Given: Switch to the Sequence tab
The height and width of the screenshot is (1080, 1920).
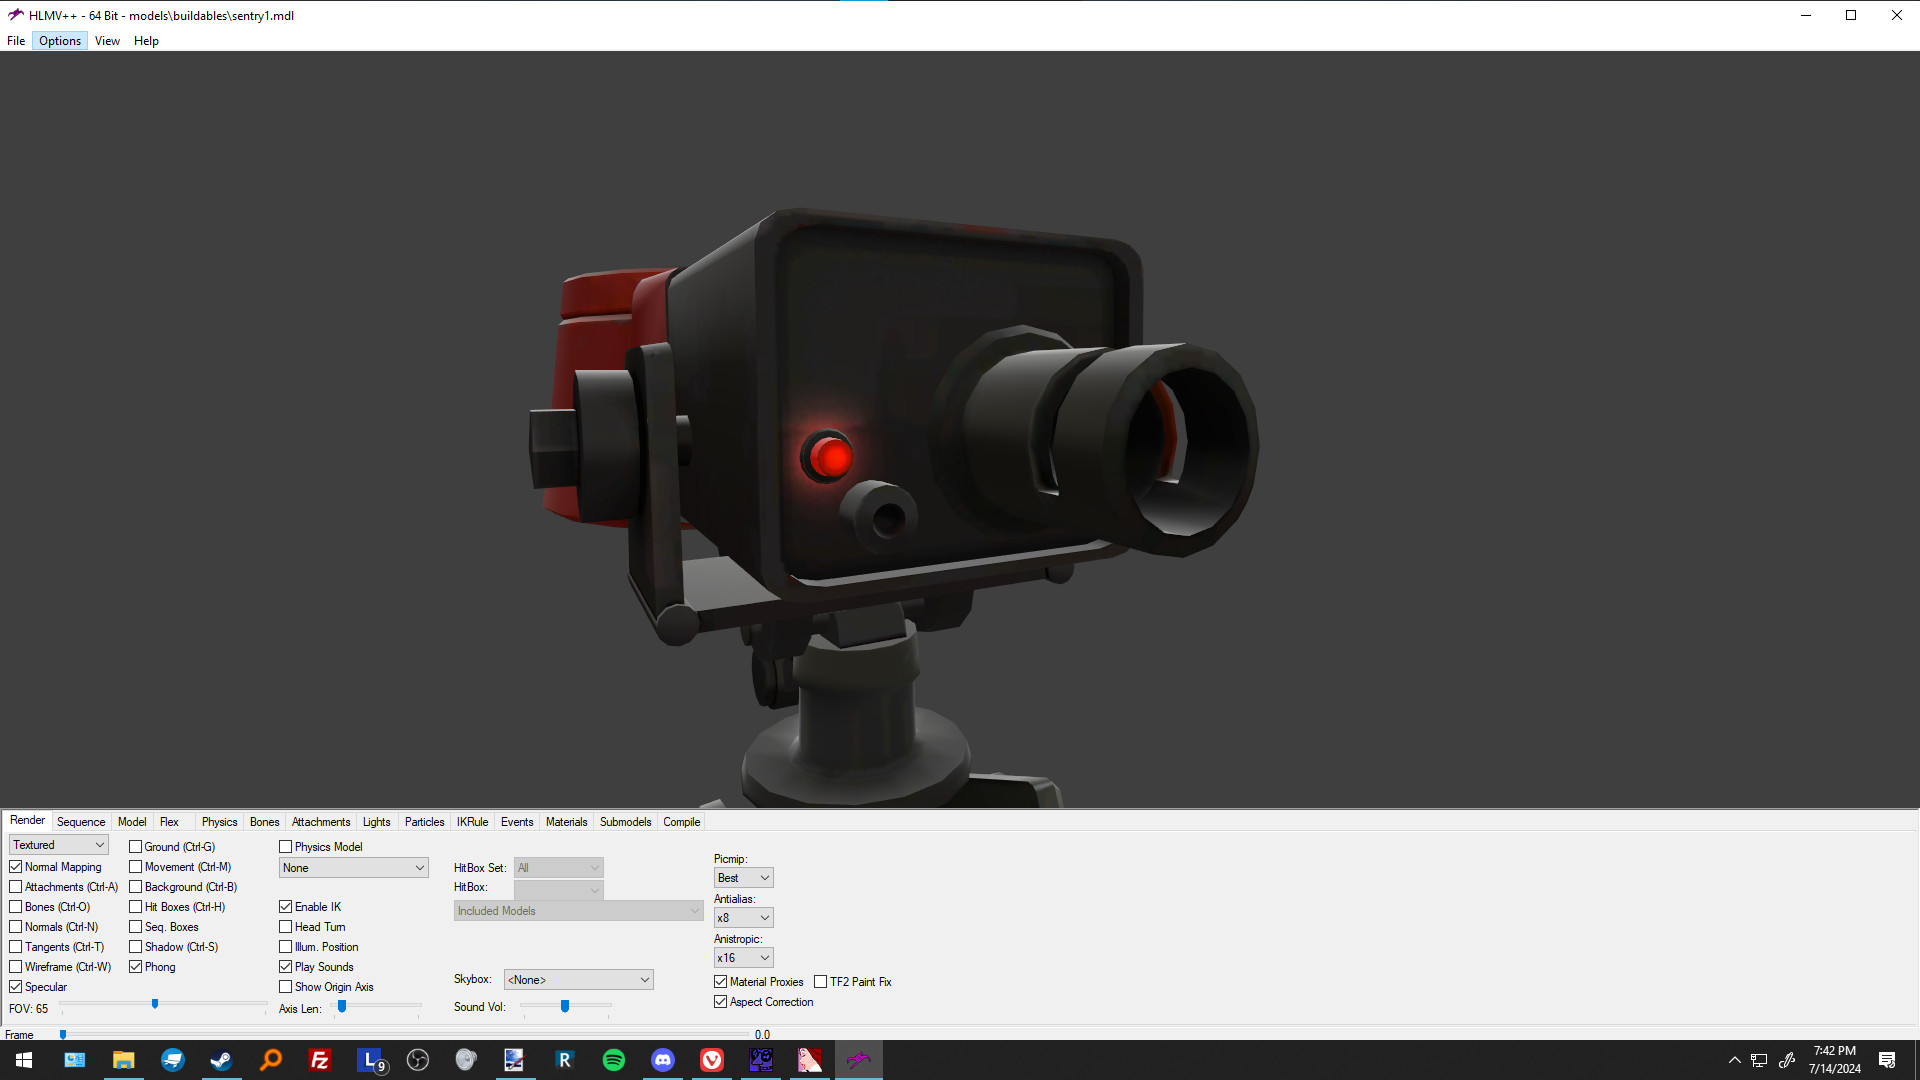Looking at the screenshot, I should [81, 822].
